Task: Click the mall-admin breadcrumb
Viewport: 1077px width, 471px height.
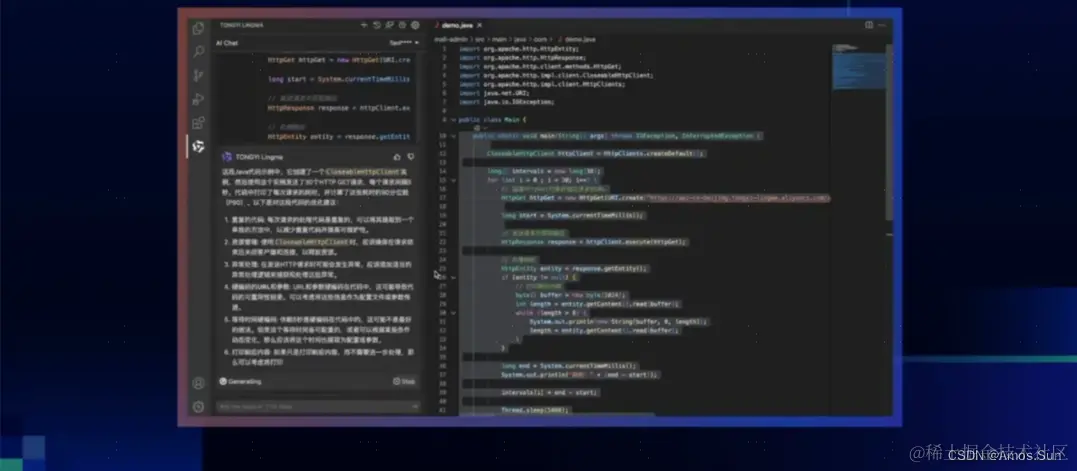Action: tap(449, 40)
